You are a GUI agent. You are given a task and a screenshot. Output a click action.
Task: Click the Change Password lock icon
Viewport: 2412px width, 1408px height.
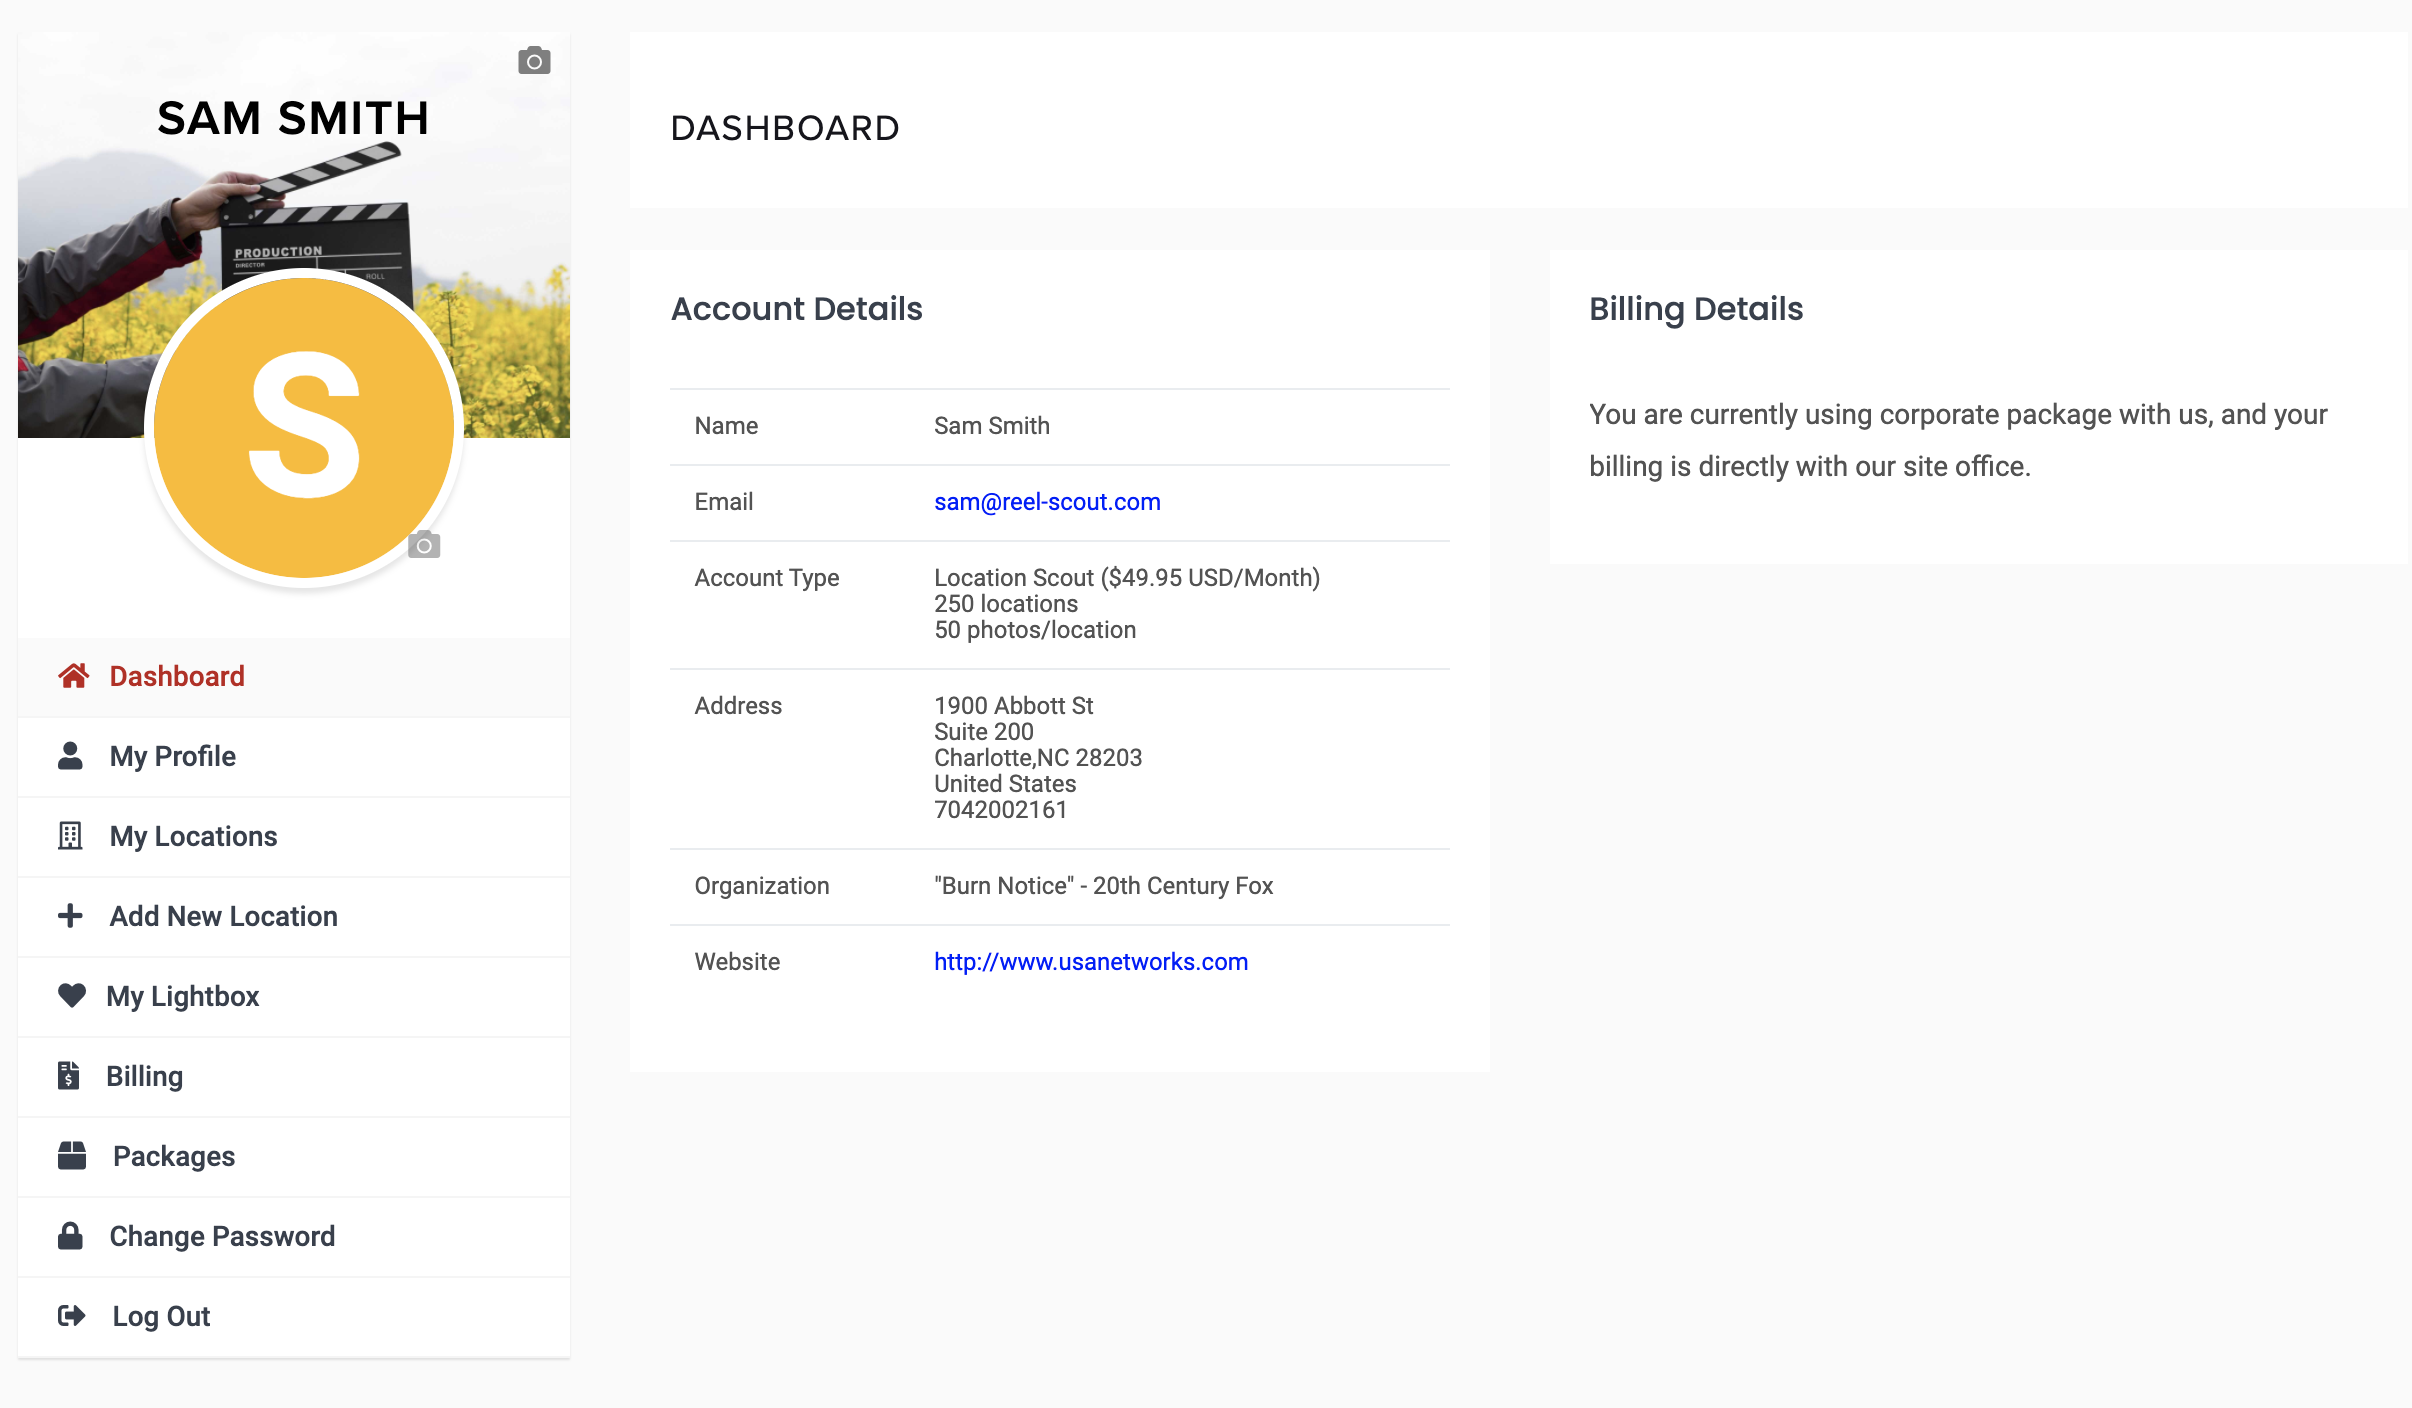point(70,1236)
